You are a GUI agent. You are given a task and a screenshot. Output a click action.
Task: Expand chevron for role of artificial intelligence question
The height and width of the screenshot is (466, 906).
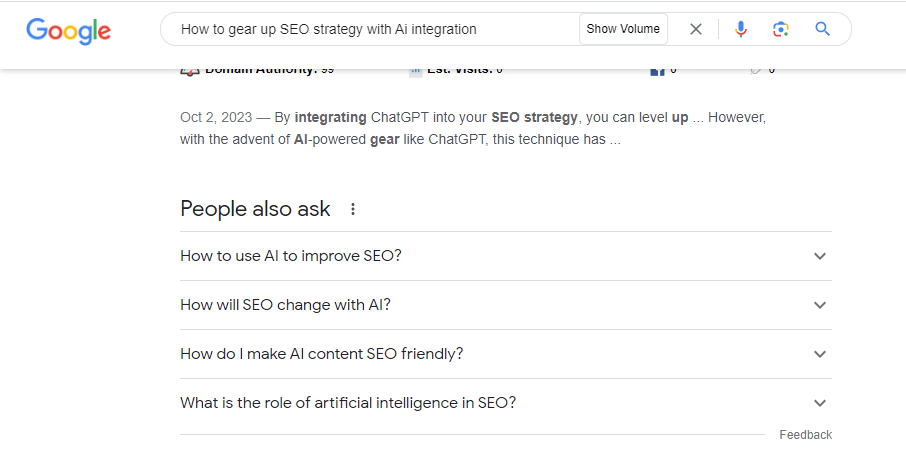[x=819, y=403]
